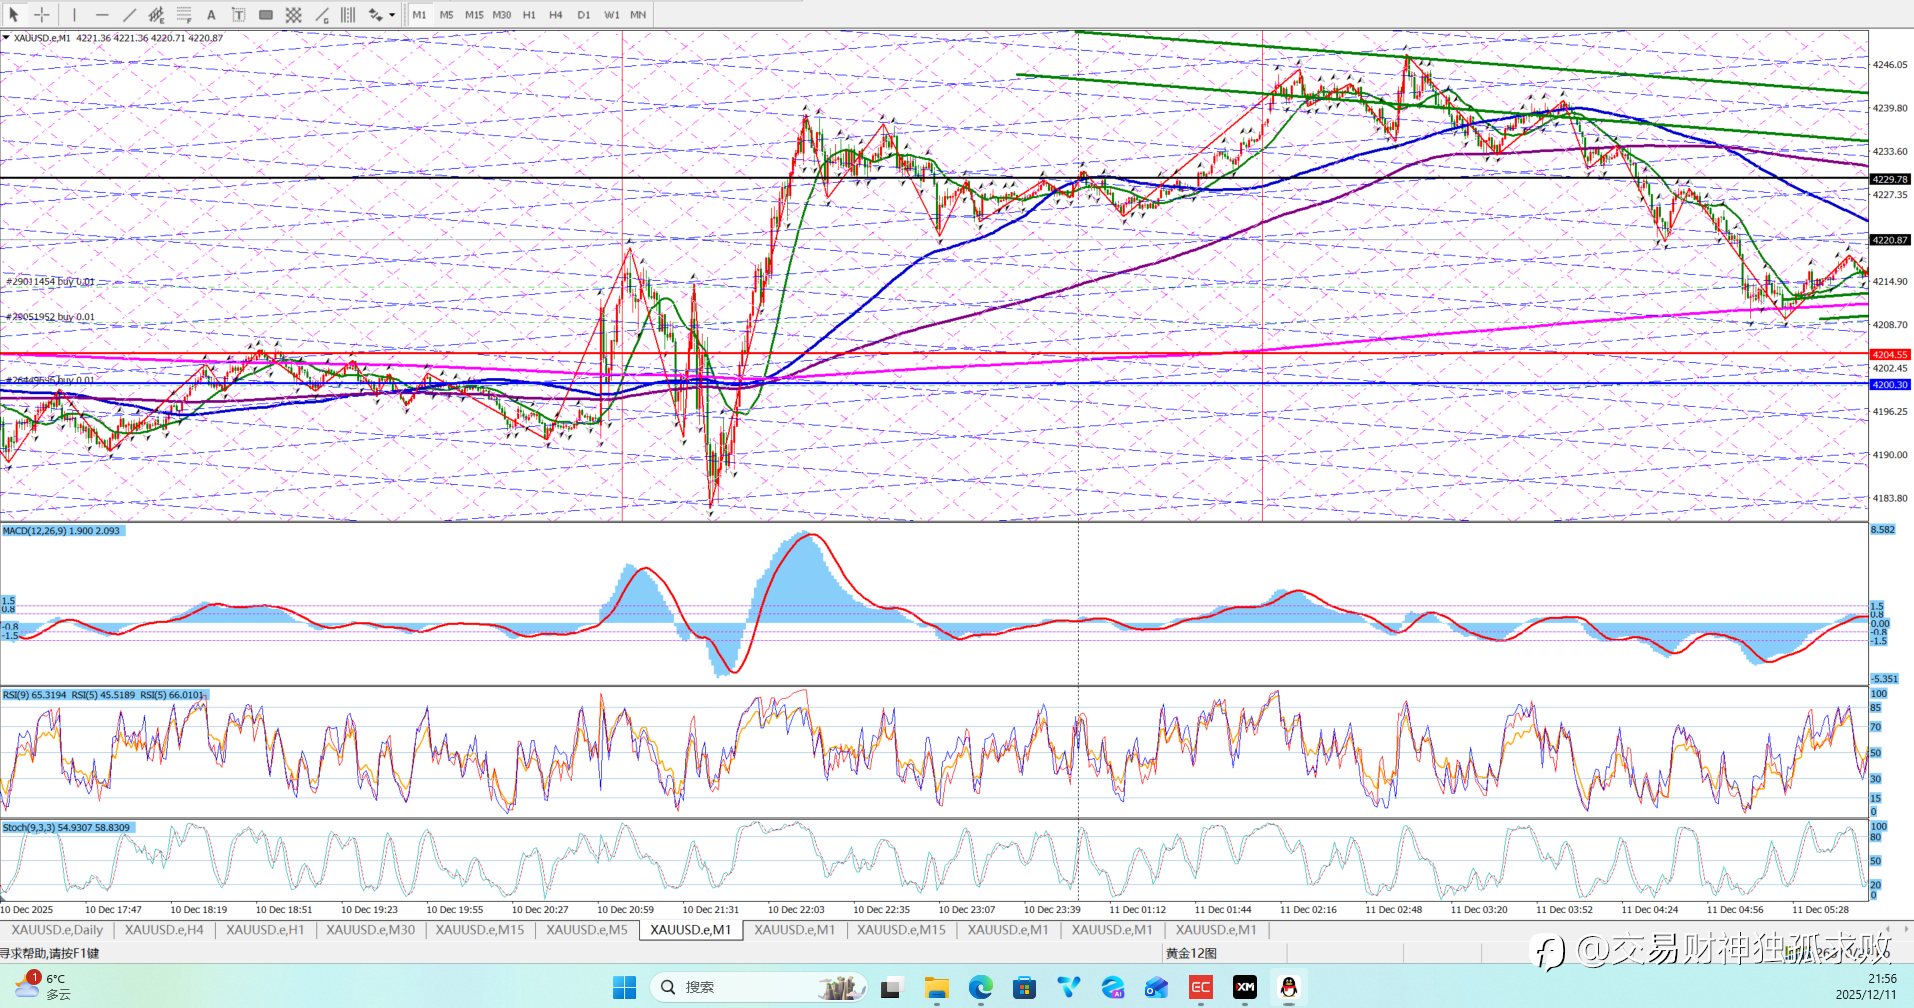Select the Fibonacci retracement tool
Screen dimensions: 1914x1008
[184, 15]
